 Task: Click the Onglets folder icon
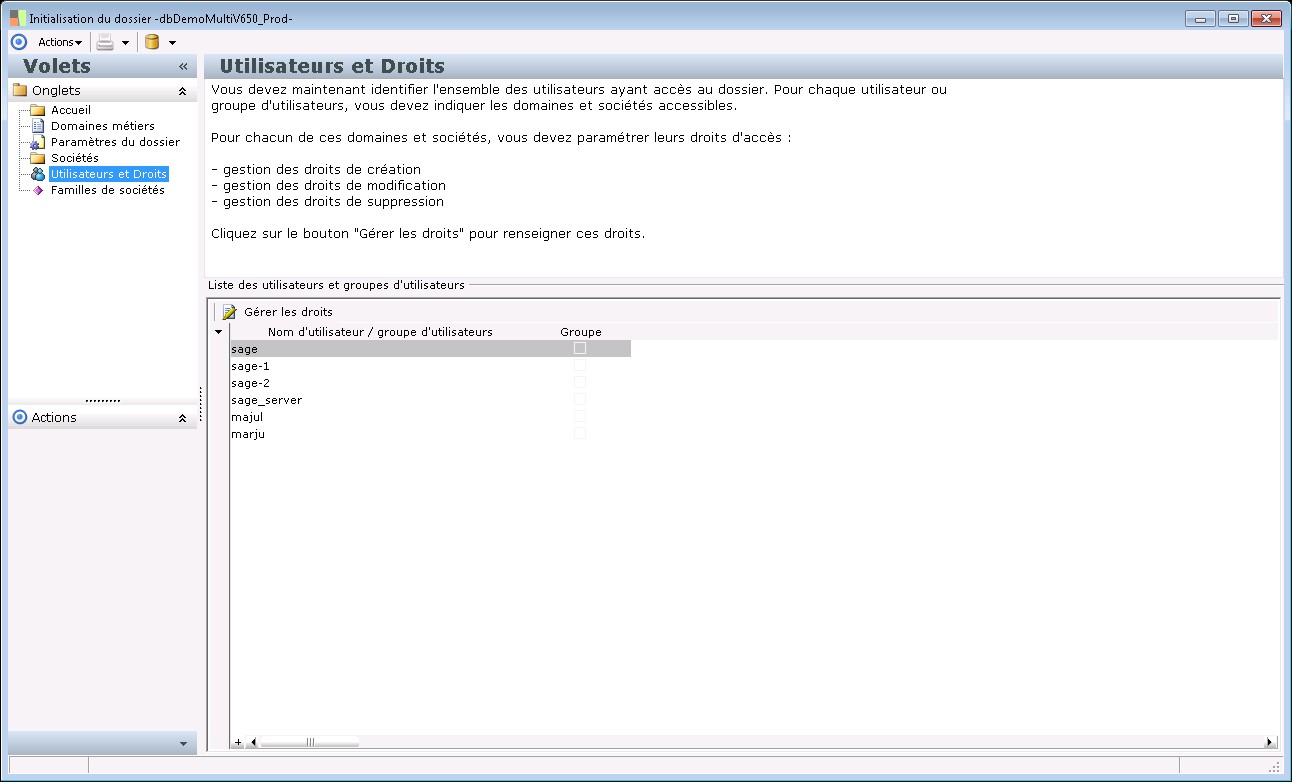pyautogui.click(x=19, y=91)
